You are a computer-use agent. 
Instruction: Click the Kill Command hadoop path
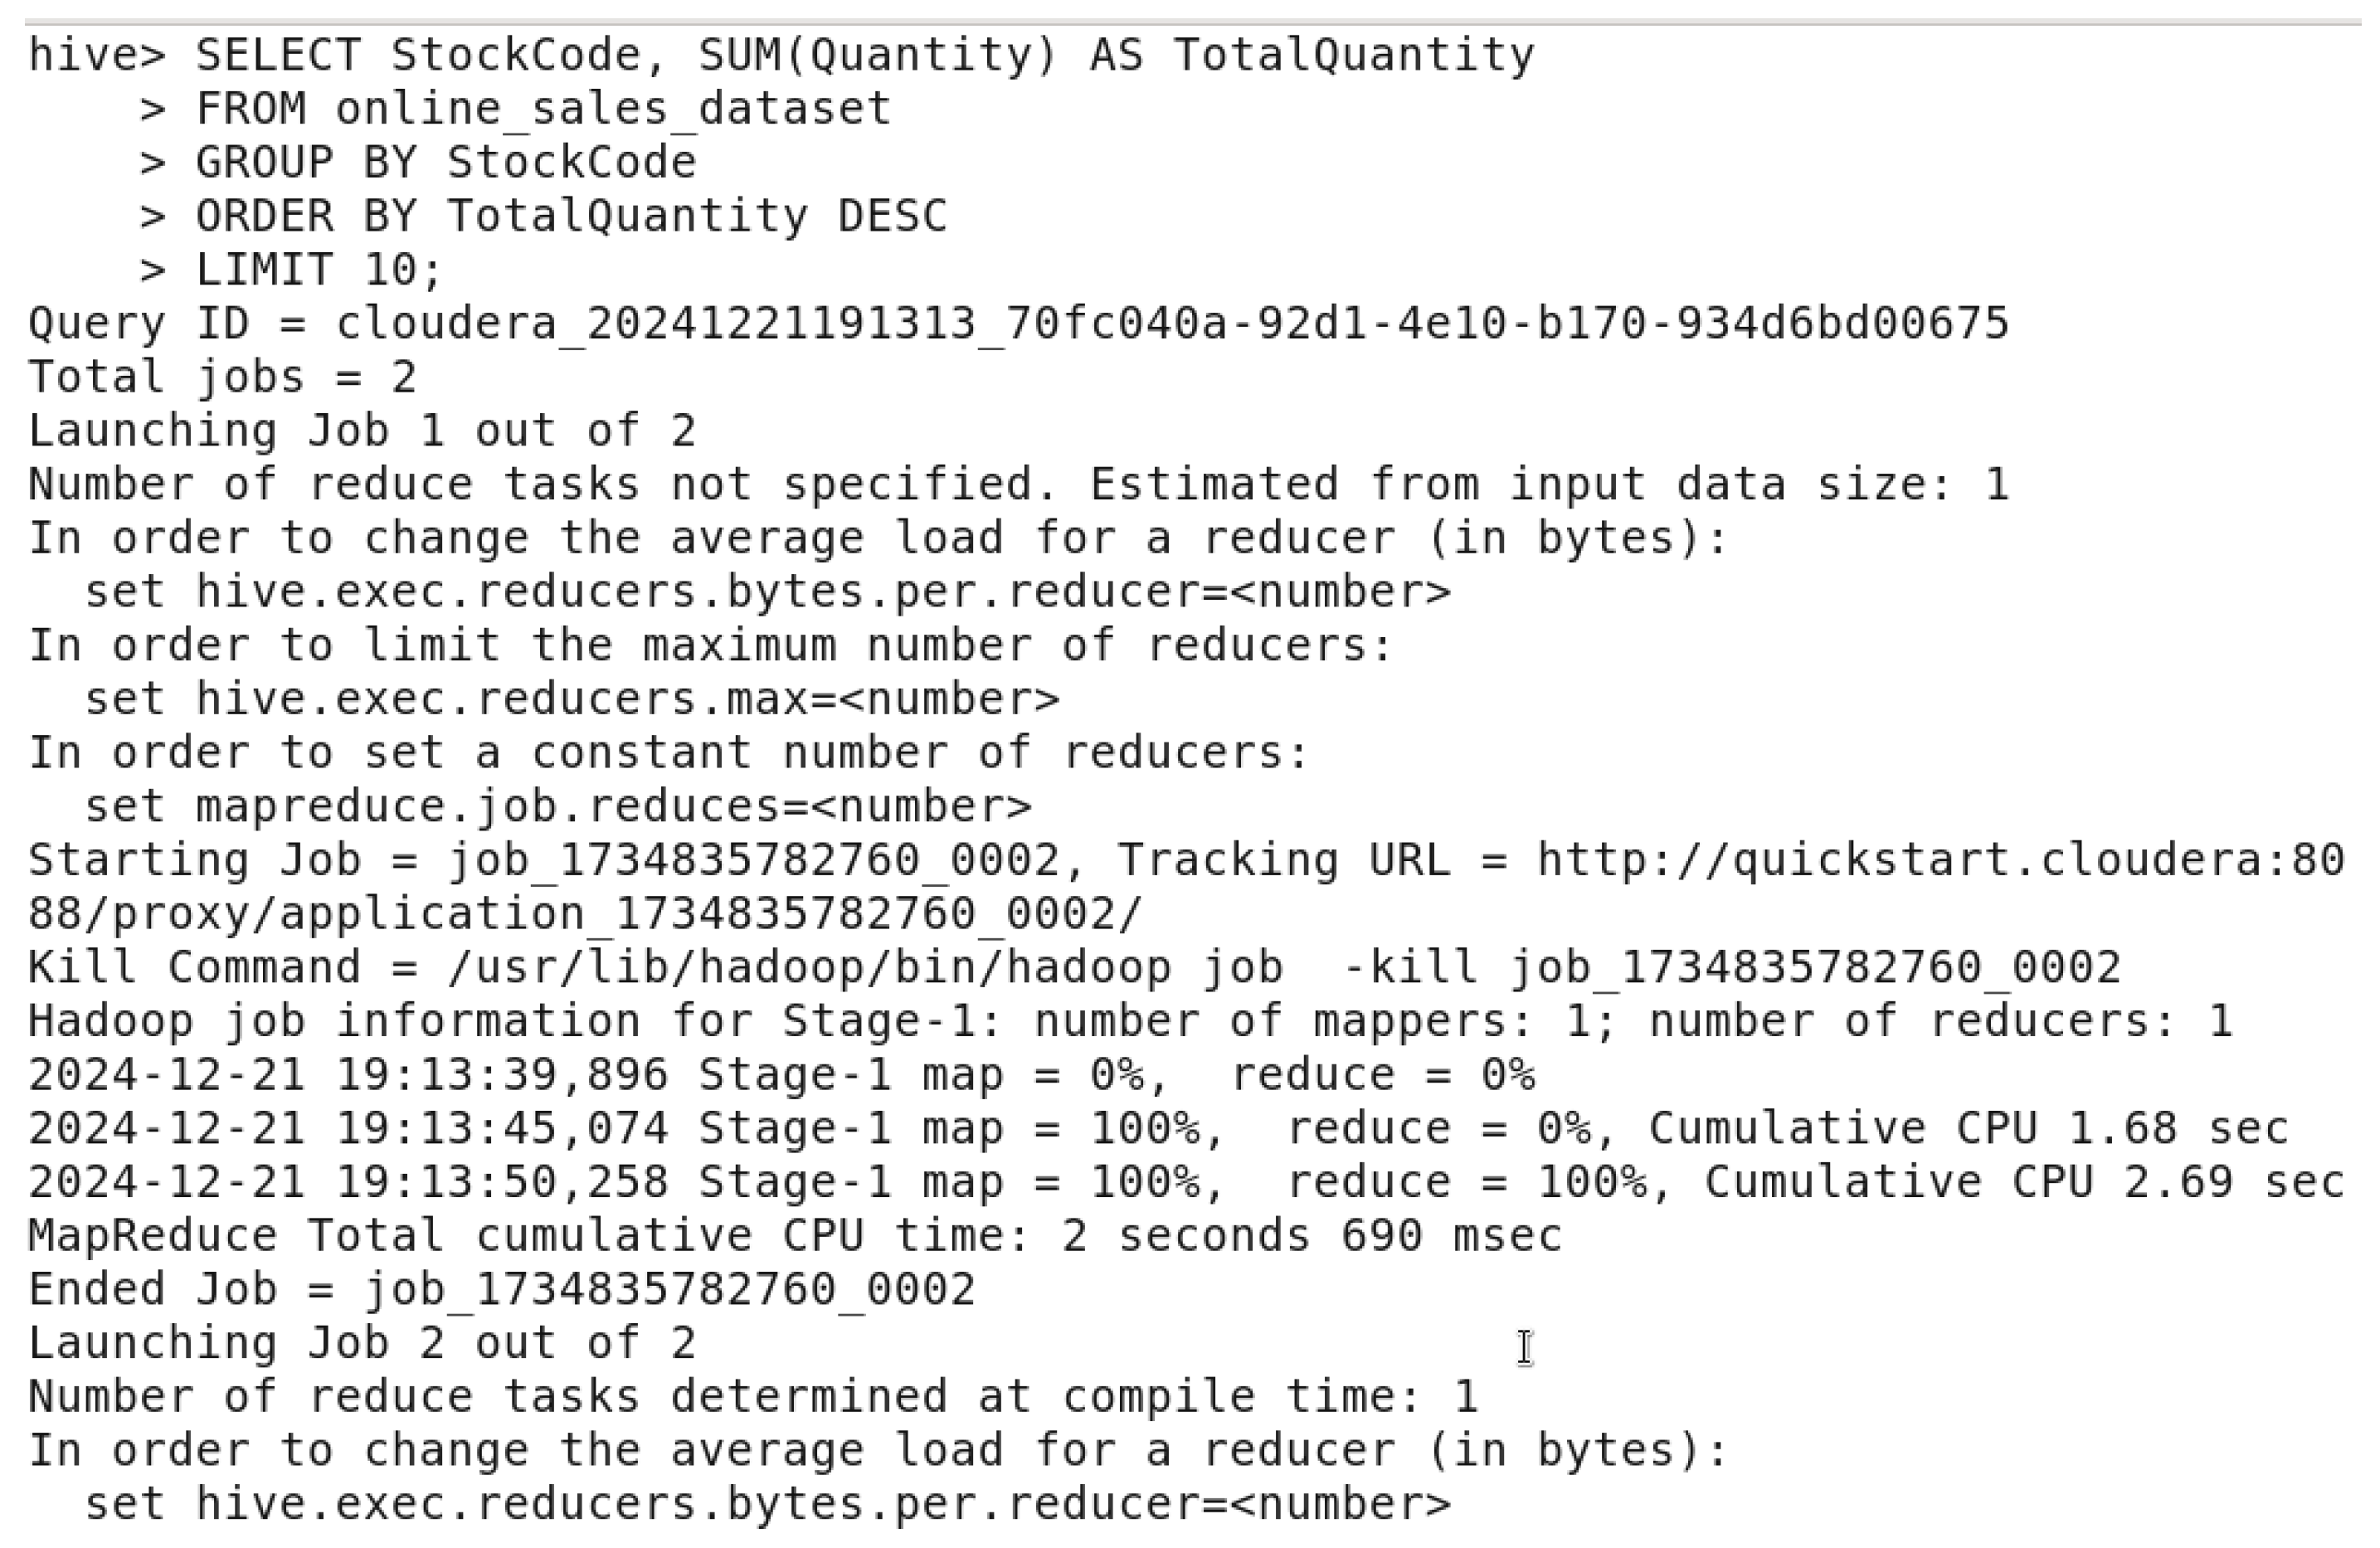(x=865, y=968)
